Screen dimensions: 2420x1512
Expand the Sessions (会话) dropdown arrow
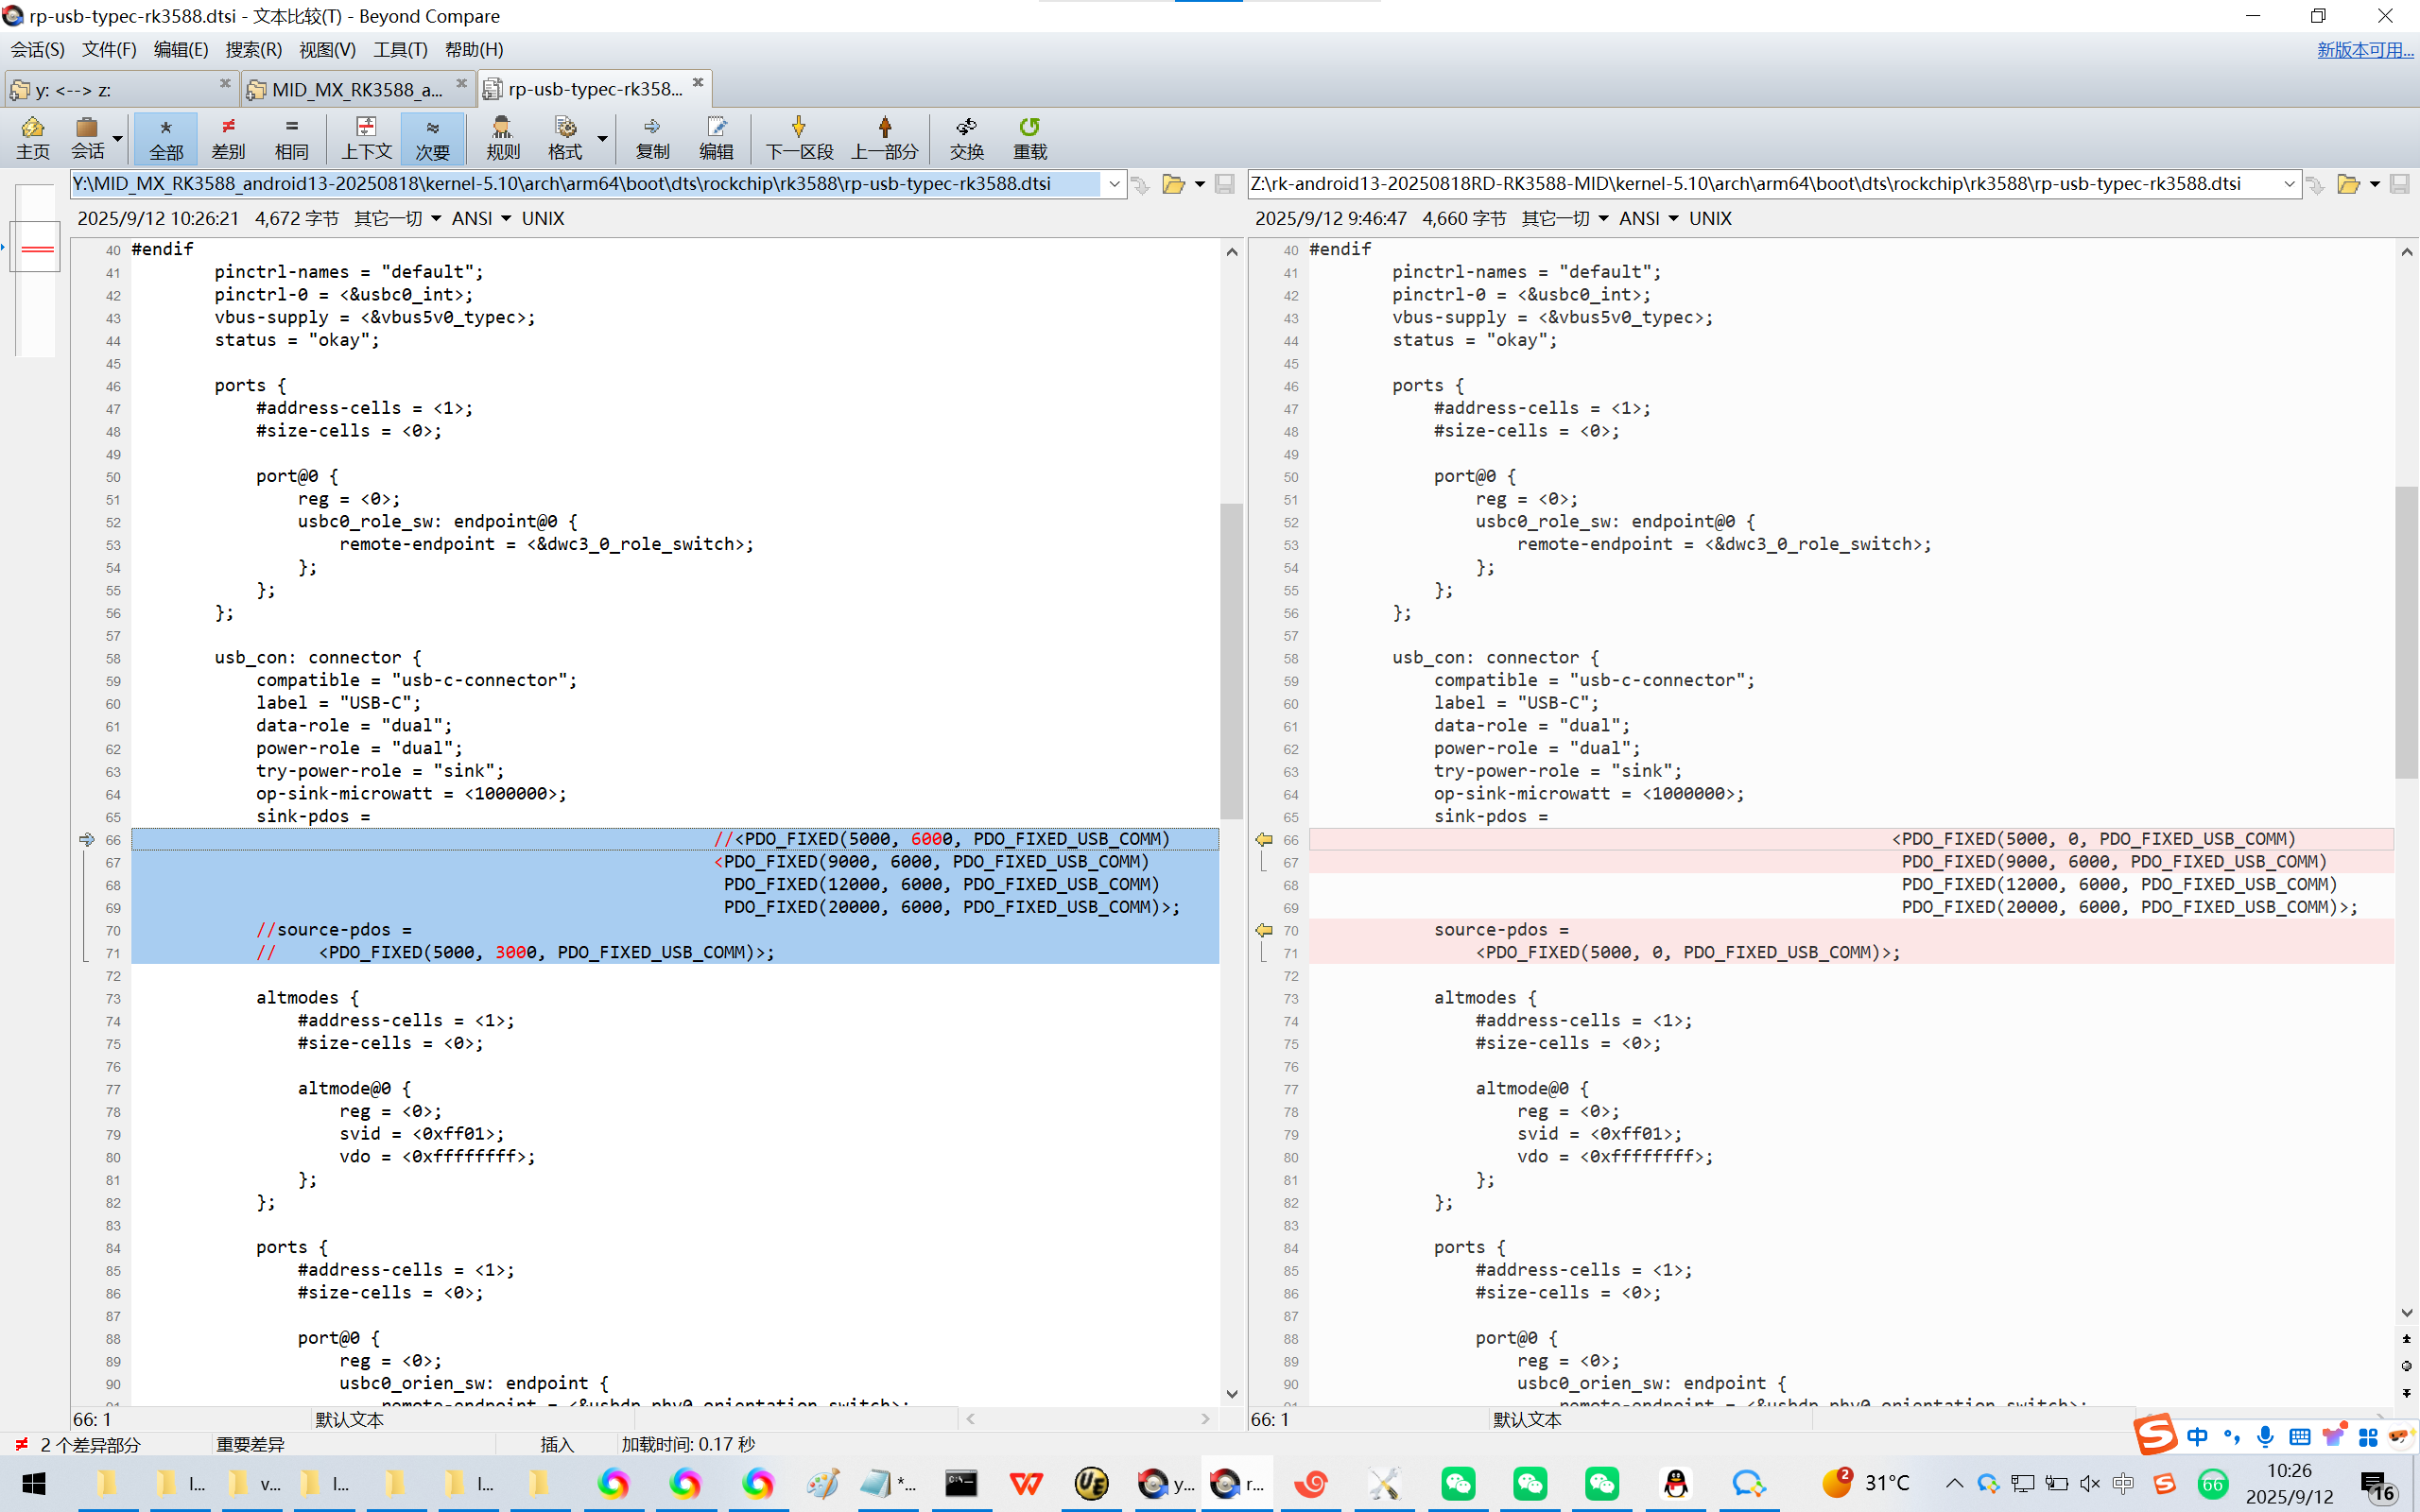pos(118,138)
